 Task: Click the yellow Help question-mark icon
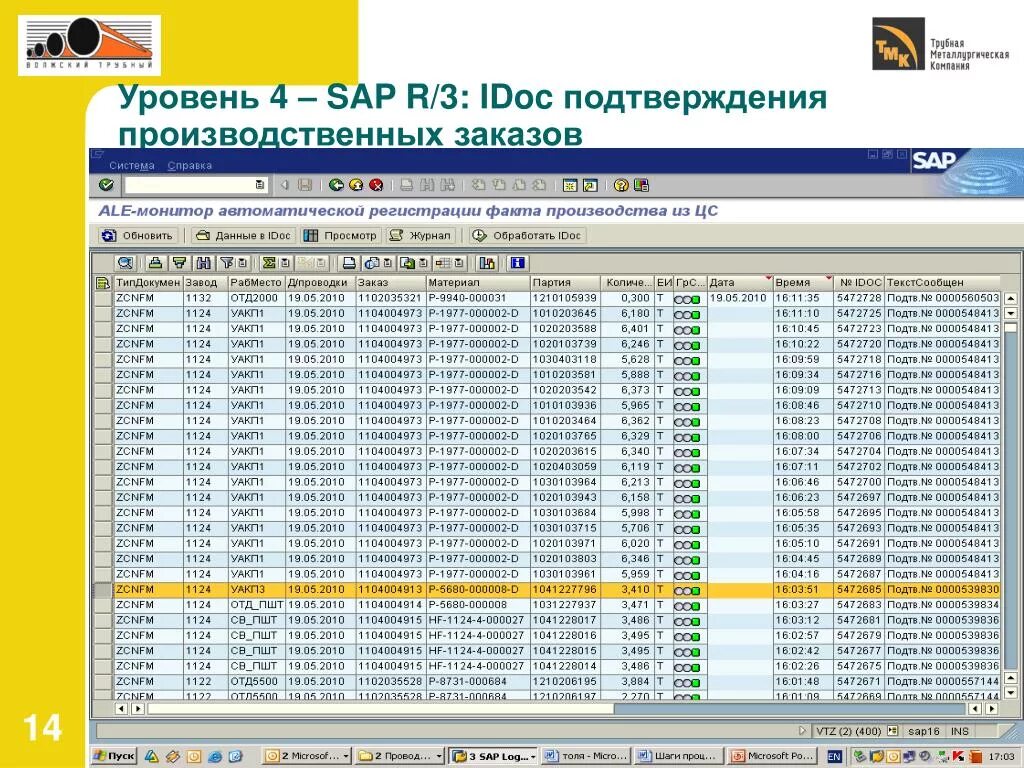pyautogui.click(x=620, y=185)
